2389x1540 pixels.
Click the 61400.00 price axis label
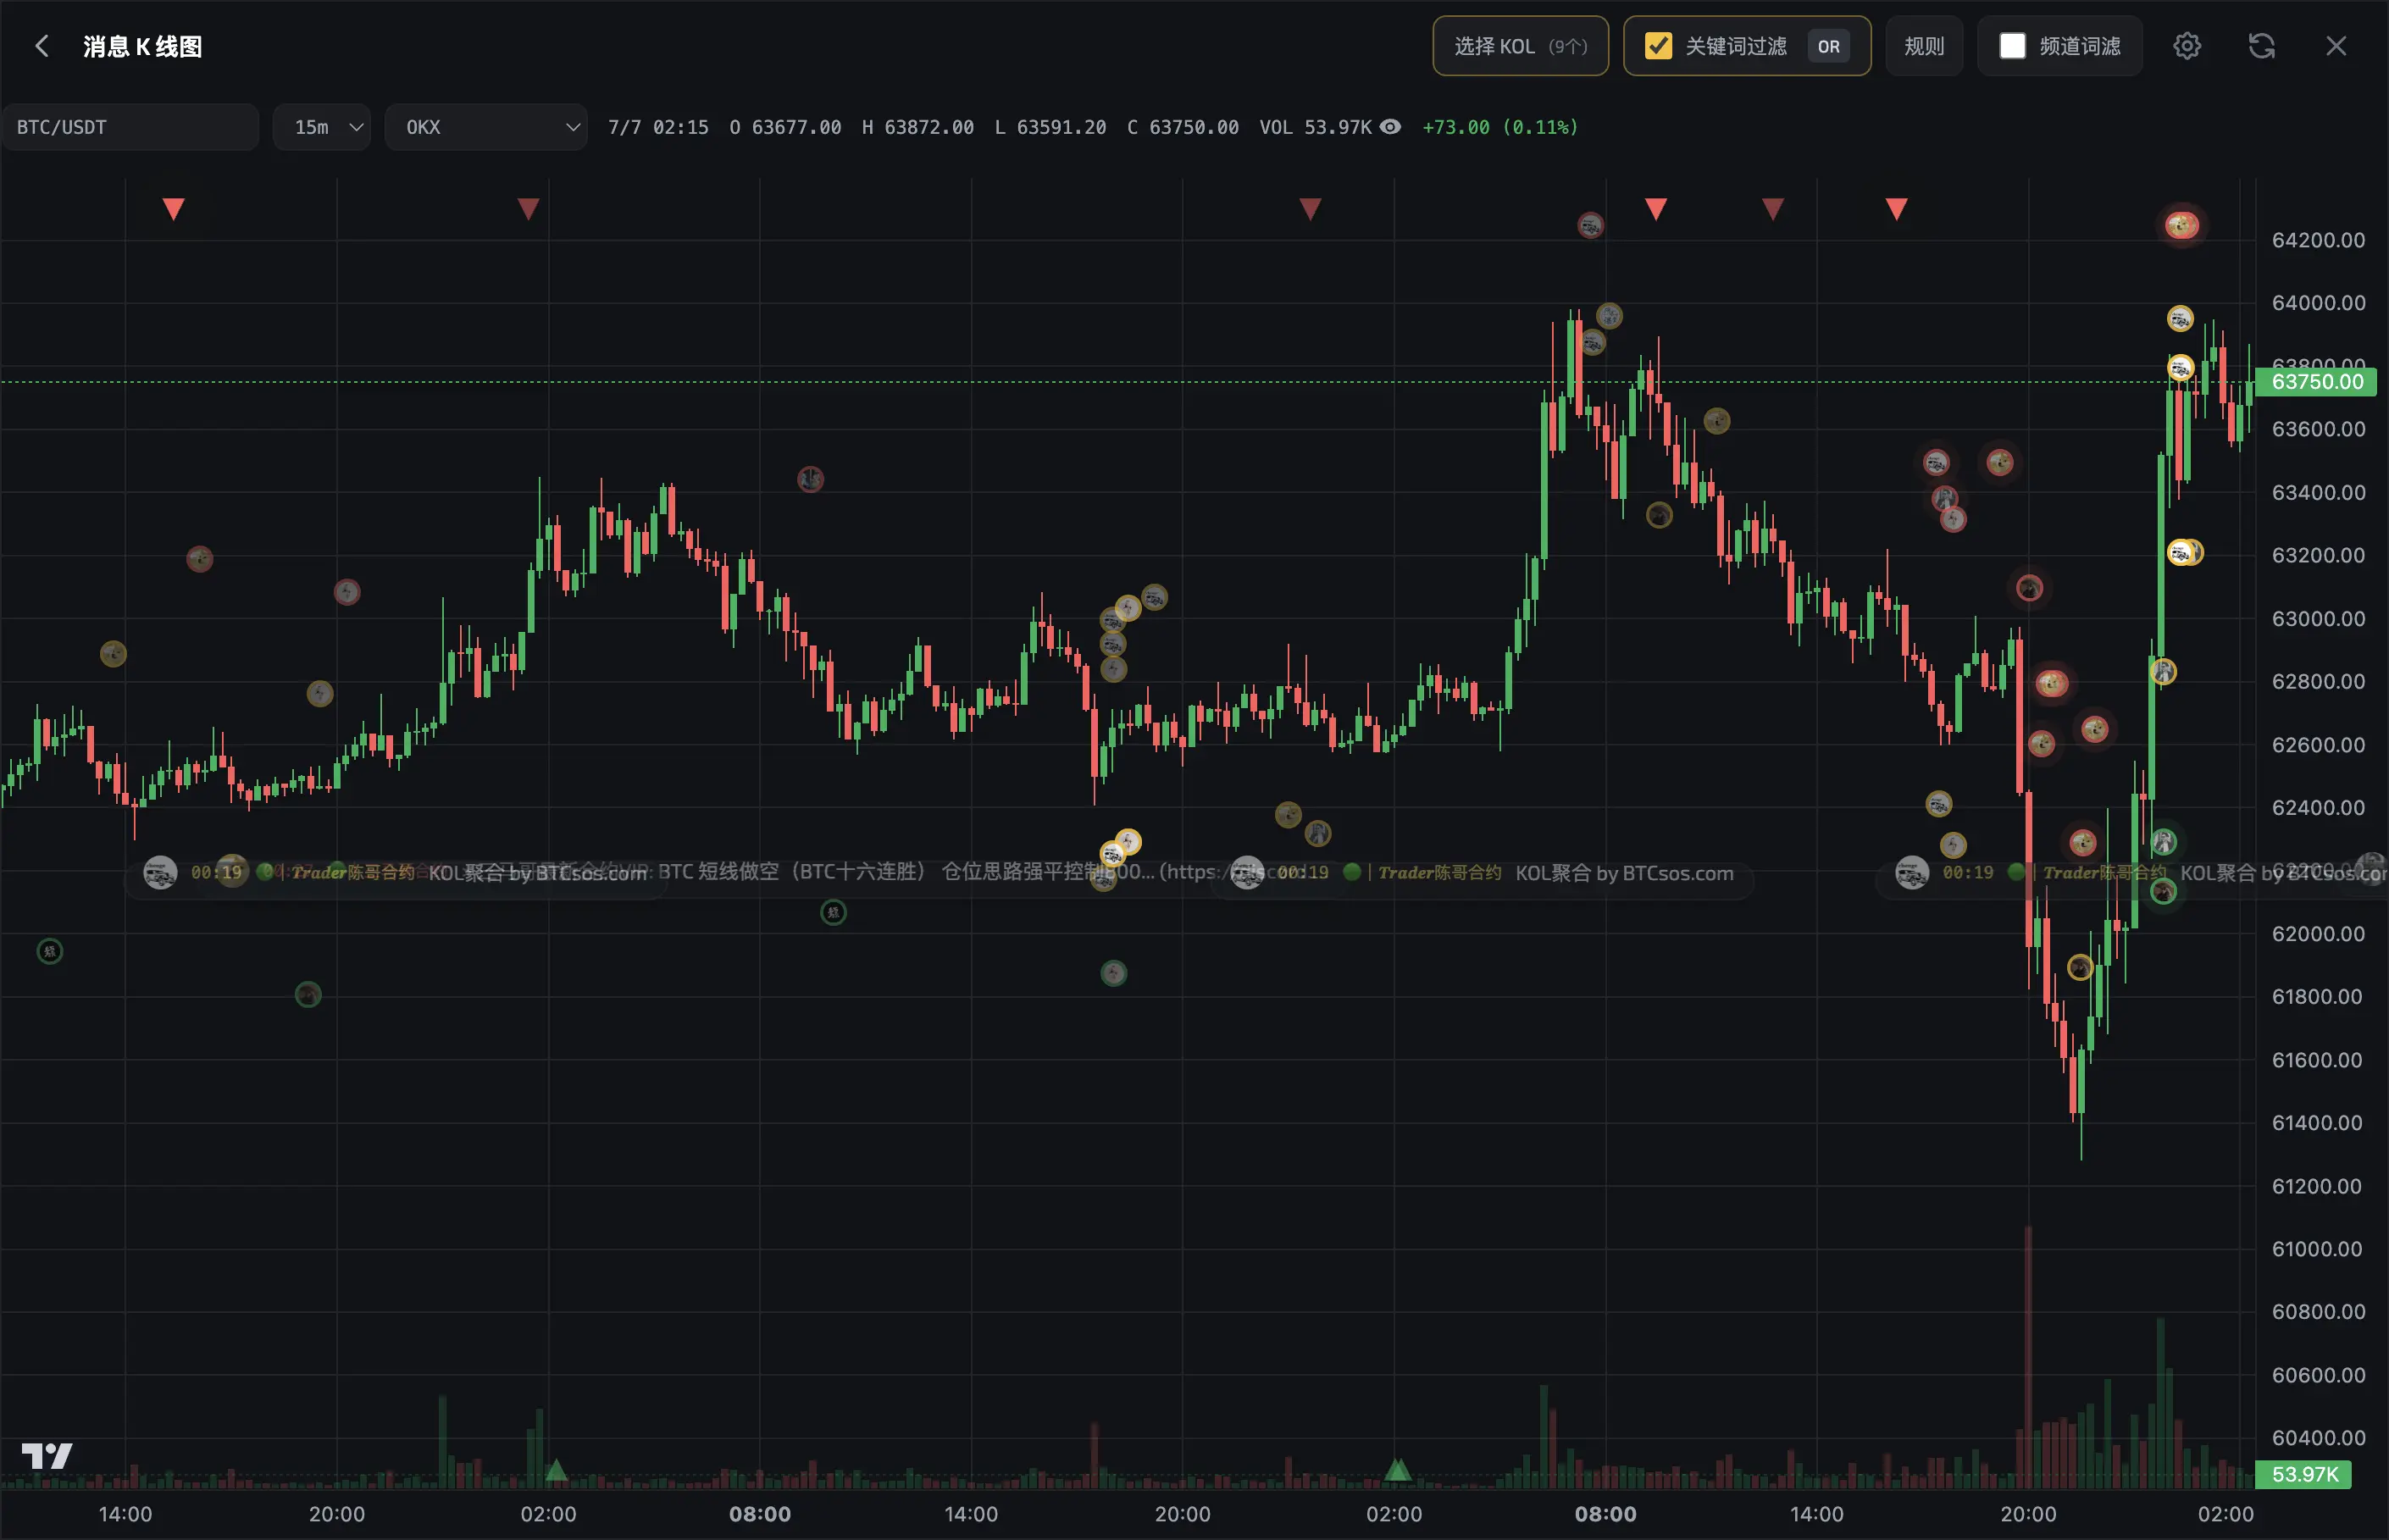(2318, 1122)
